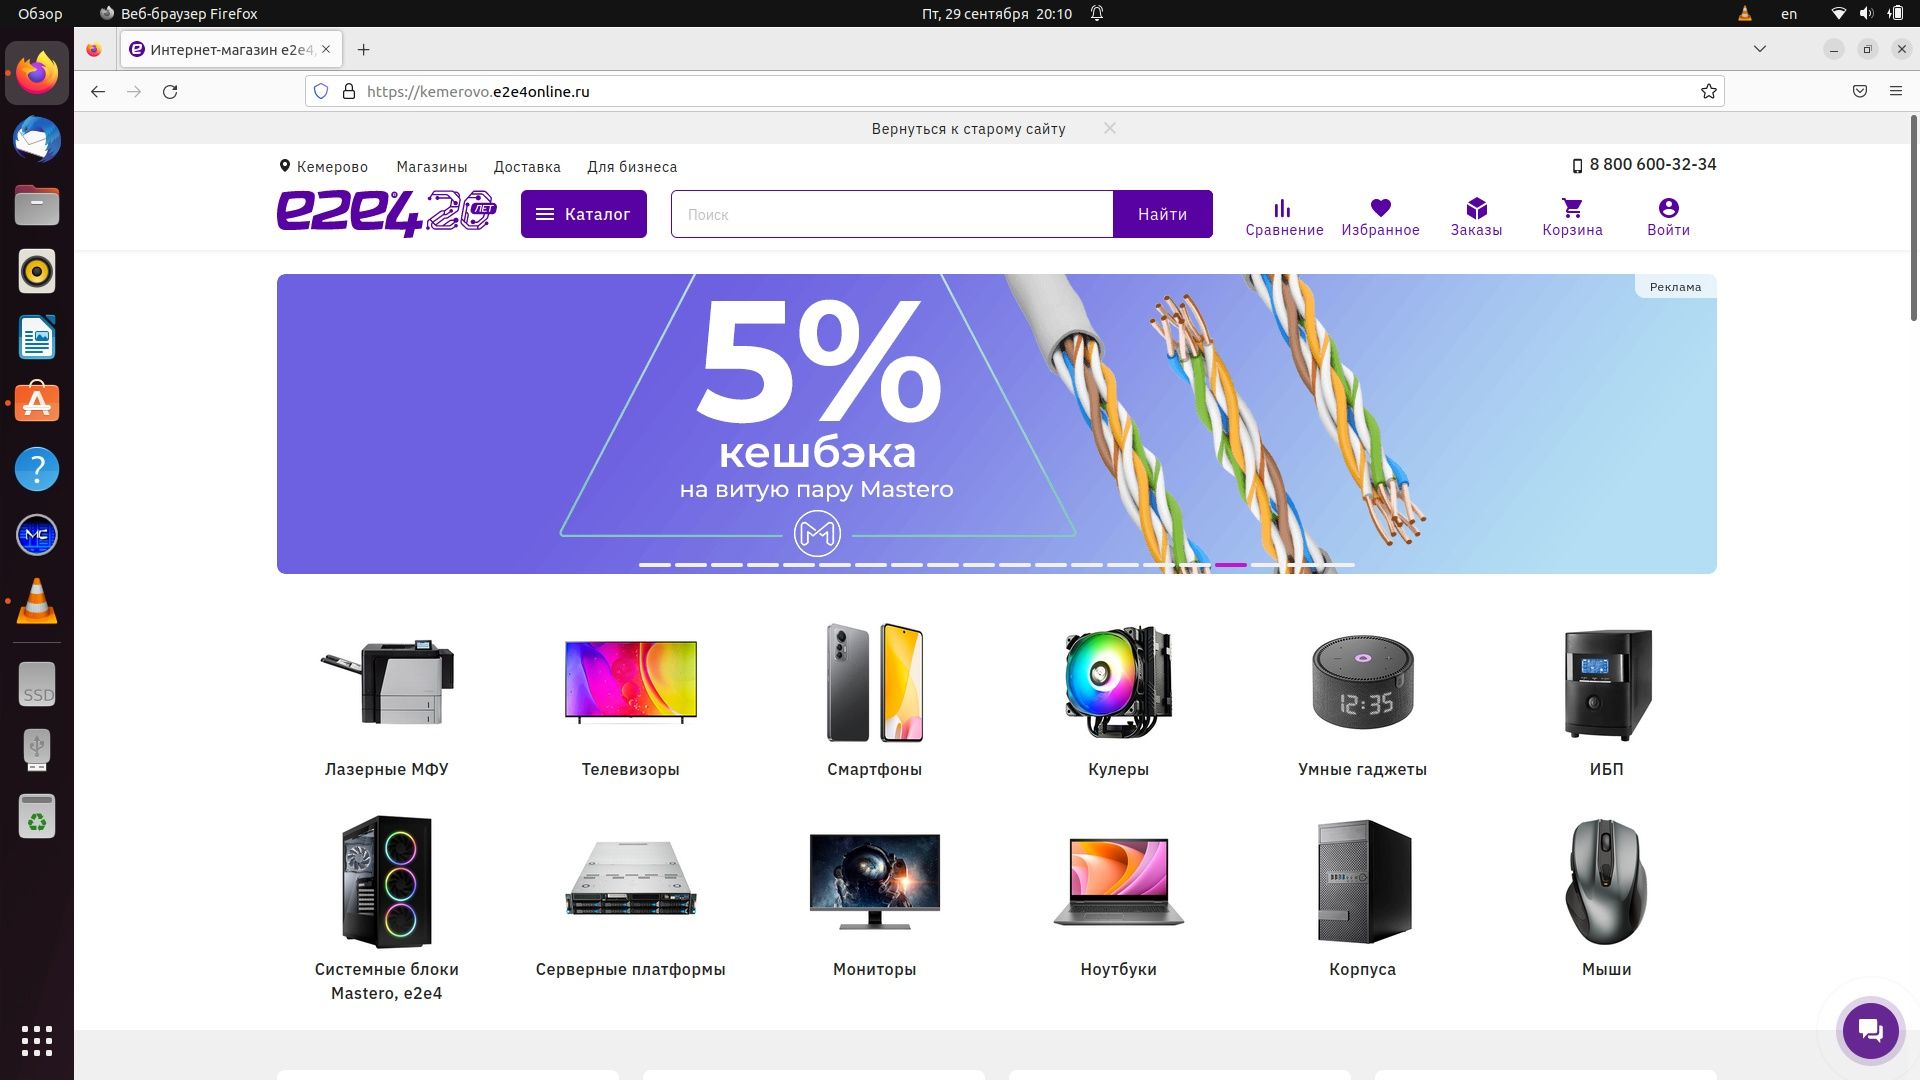Open the Firefox View pinned icon
Viewport: 1920px width, 1080px height.
[x=94, y=49]
